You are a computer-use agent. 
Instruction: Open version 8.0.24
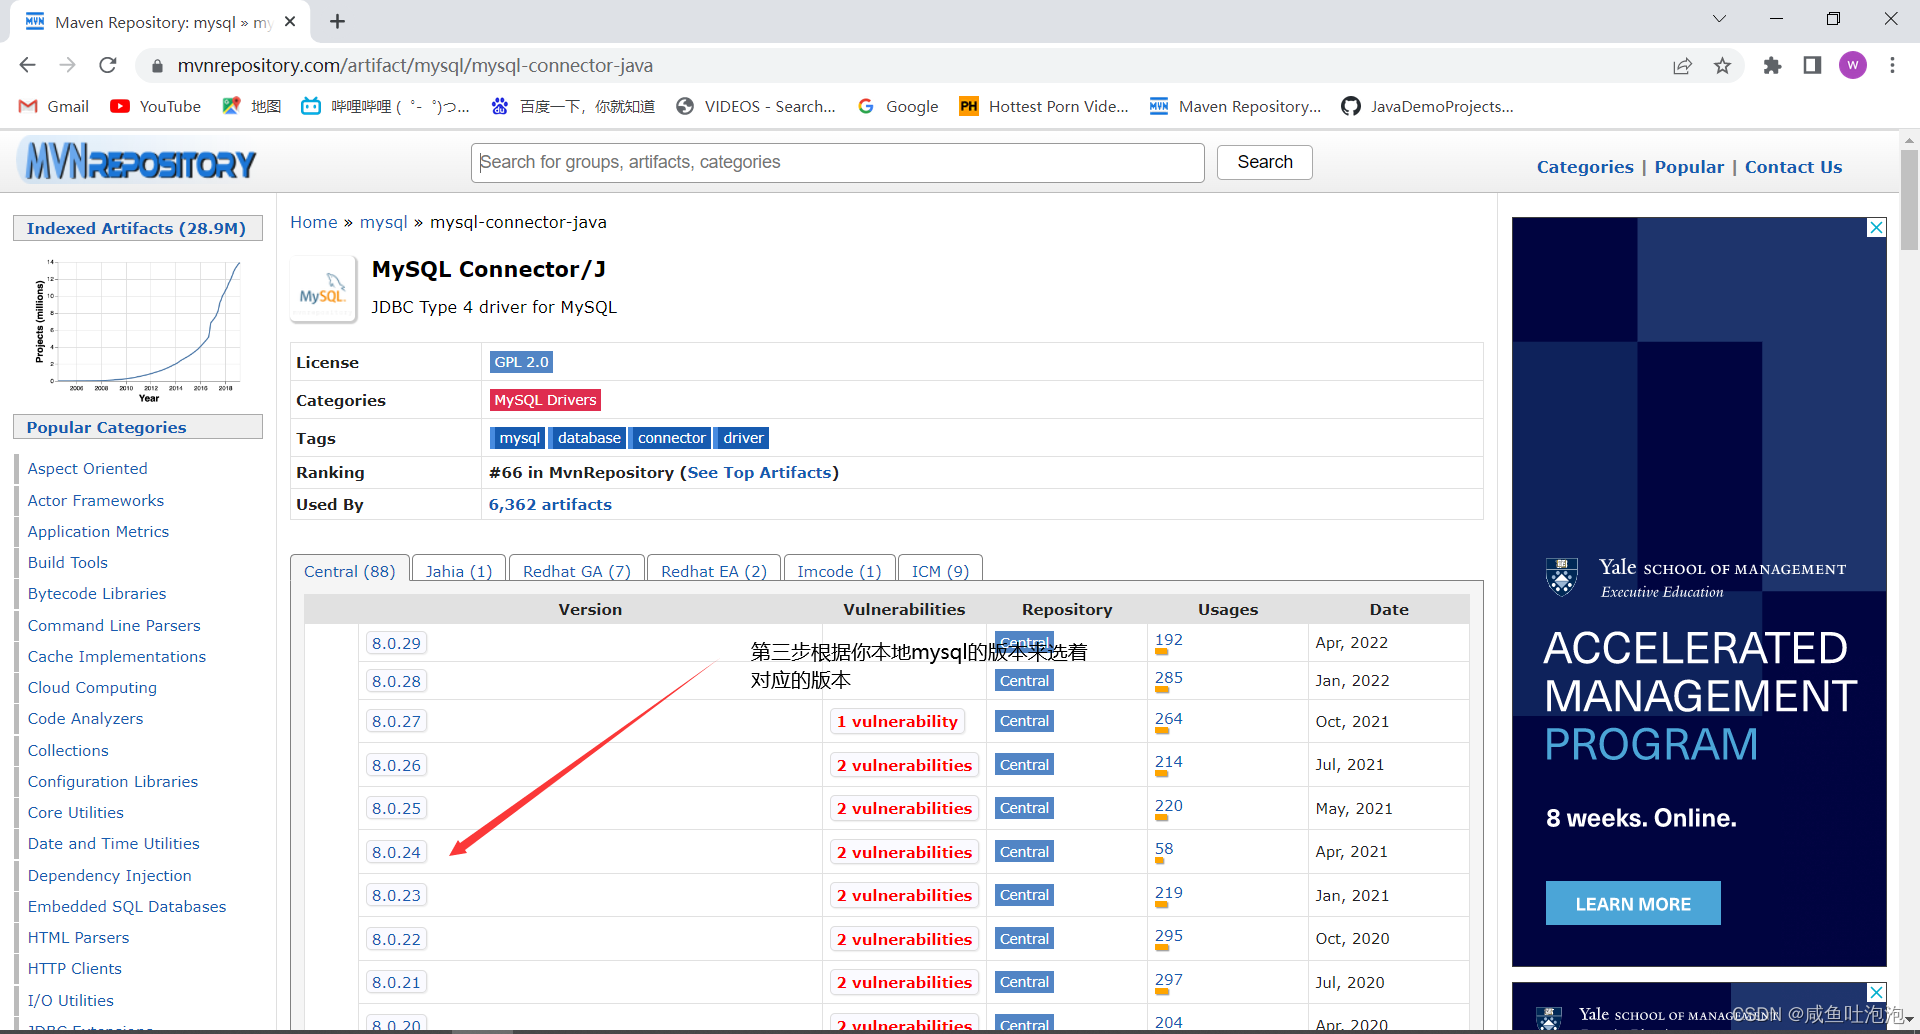pos(396,852)
